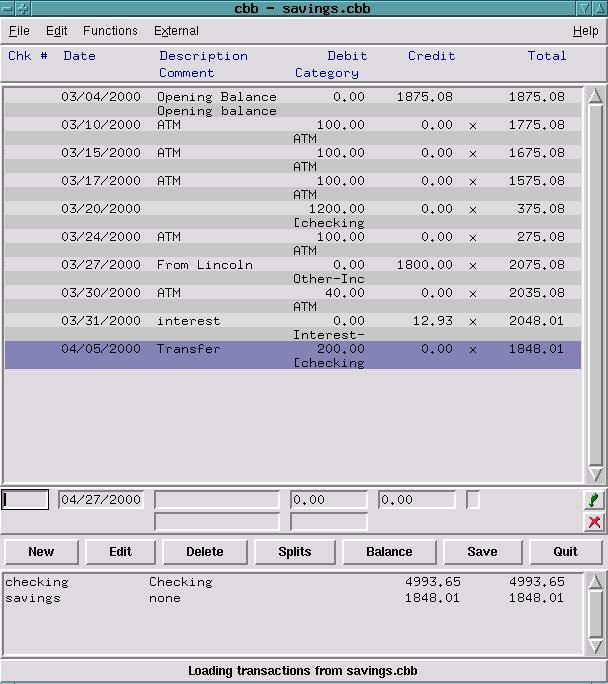Click the green checkmark accept-entry icon
This screenshot has height=684, width=608.
tap(594, 500)
